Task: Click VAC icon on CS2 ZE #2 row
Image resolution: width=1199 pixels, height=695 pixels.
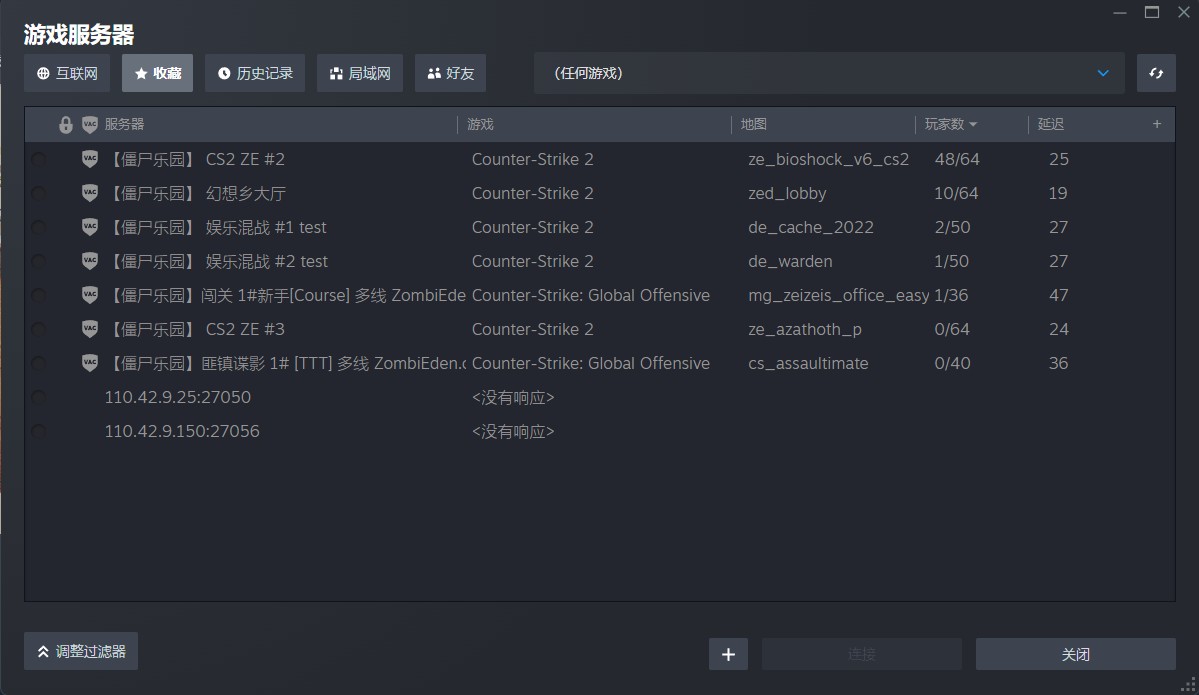Action: 90,159
